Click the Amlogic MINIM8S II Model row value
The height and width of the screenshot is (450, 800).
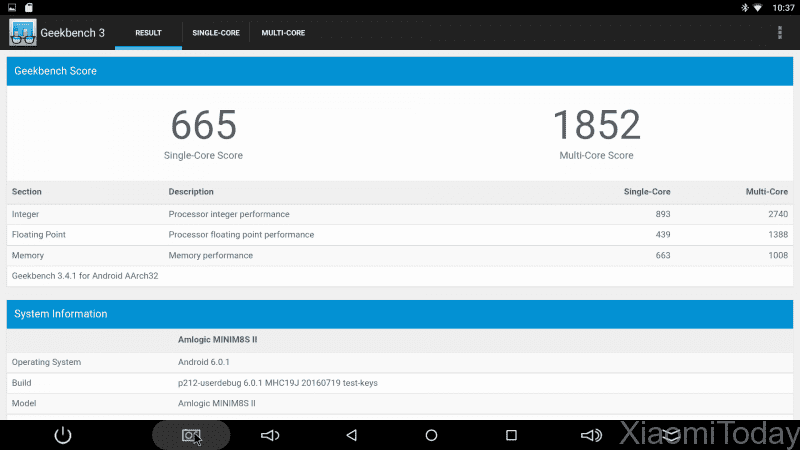pos(216,404)
